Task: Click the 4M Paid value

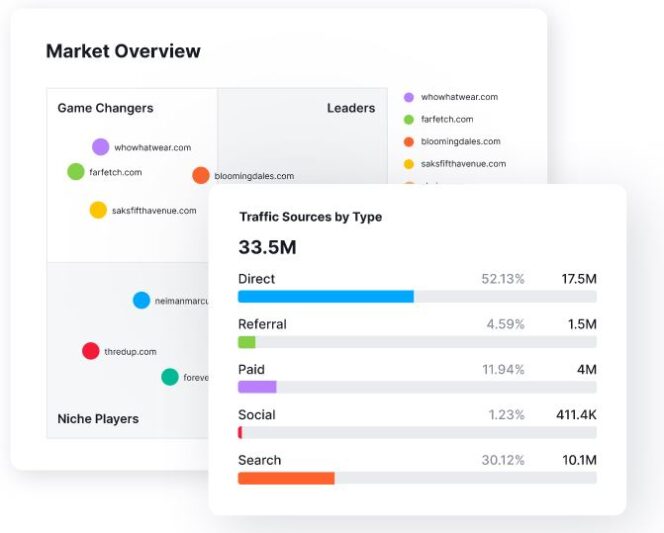Action: [587, 370]
